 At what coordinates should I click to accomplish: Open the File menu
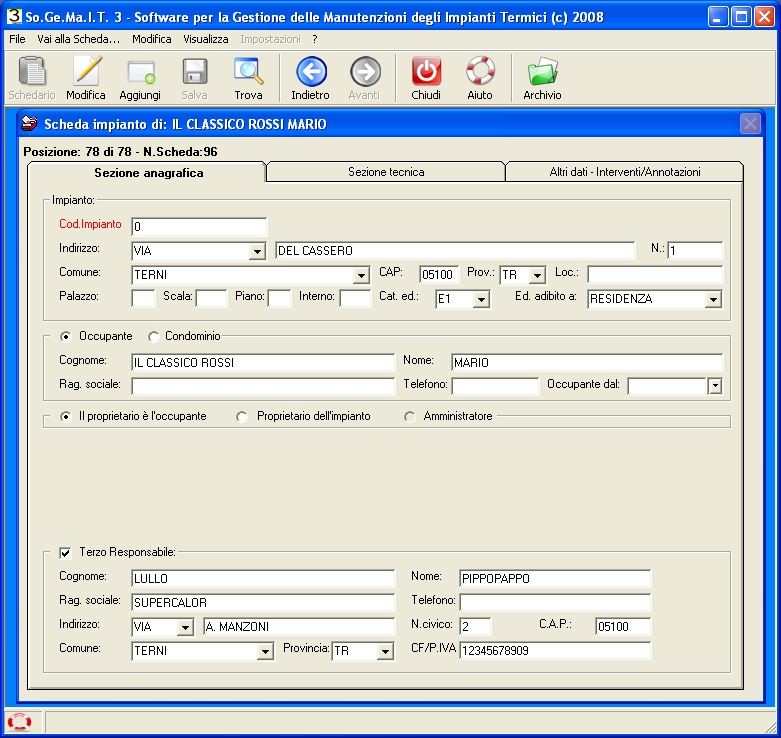17,39
